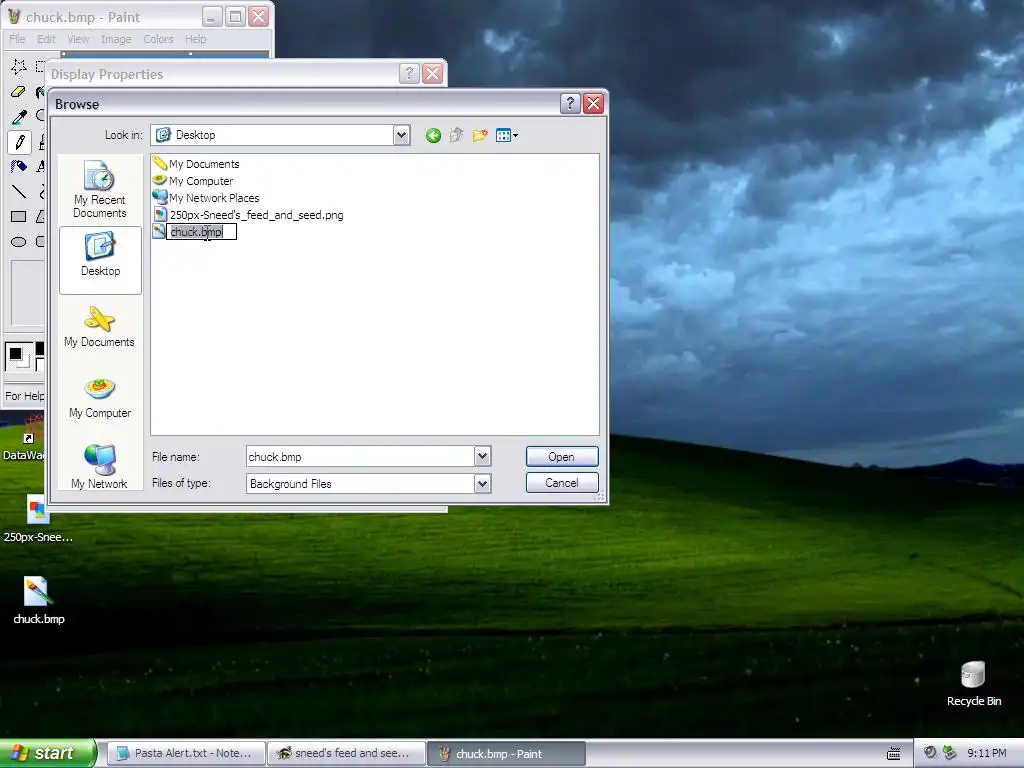The height and width of the screenshot is (768, 1024).
Task: Select the Line tool in Paint
Action: point(18,191)
